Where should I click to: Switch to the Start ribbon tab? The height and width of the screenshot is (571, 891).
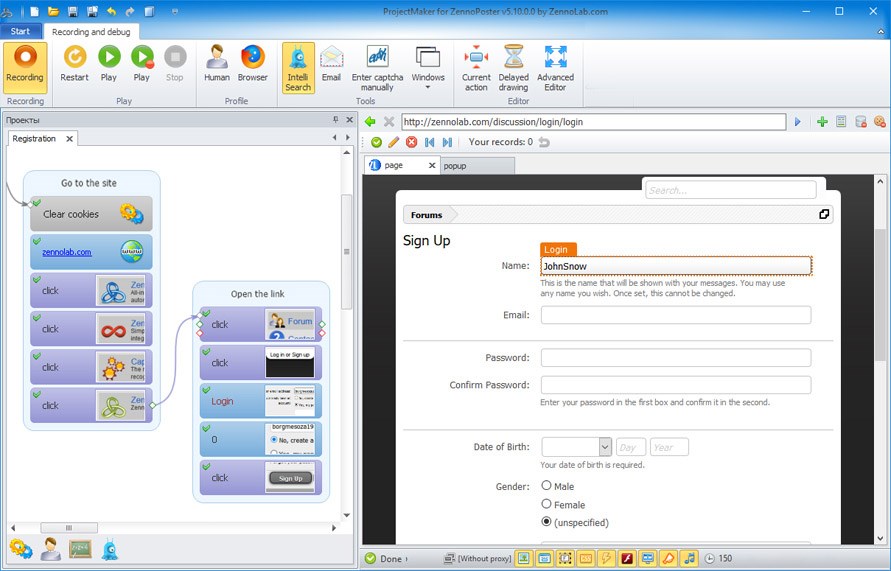point(20,31)
